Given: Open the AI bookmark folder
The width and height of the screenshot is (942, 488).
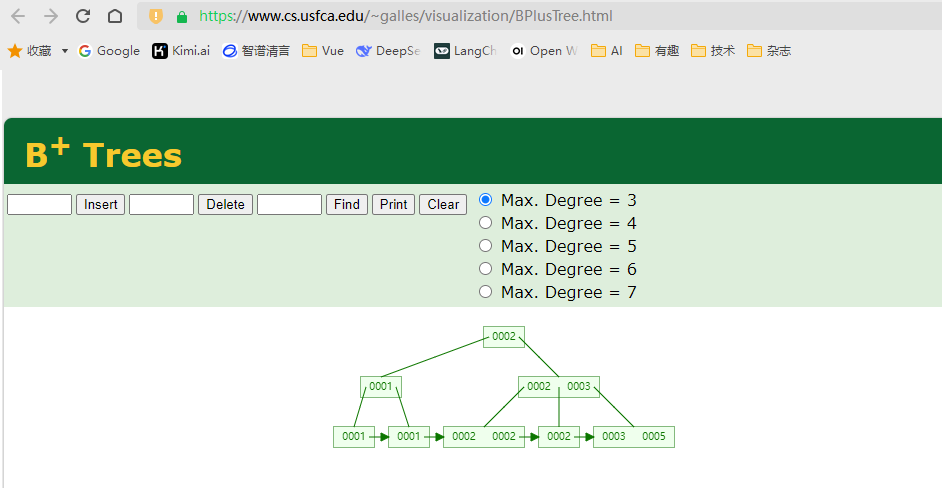Looking at the screenshot, I should [x=607, y=51].
